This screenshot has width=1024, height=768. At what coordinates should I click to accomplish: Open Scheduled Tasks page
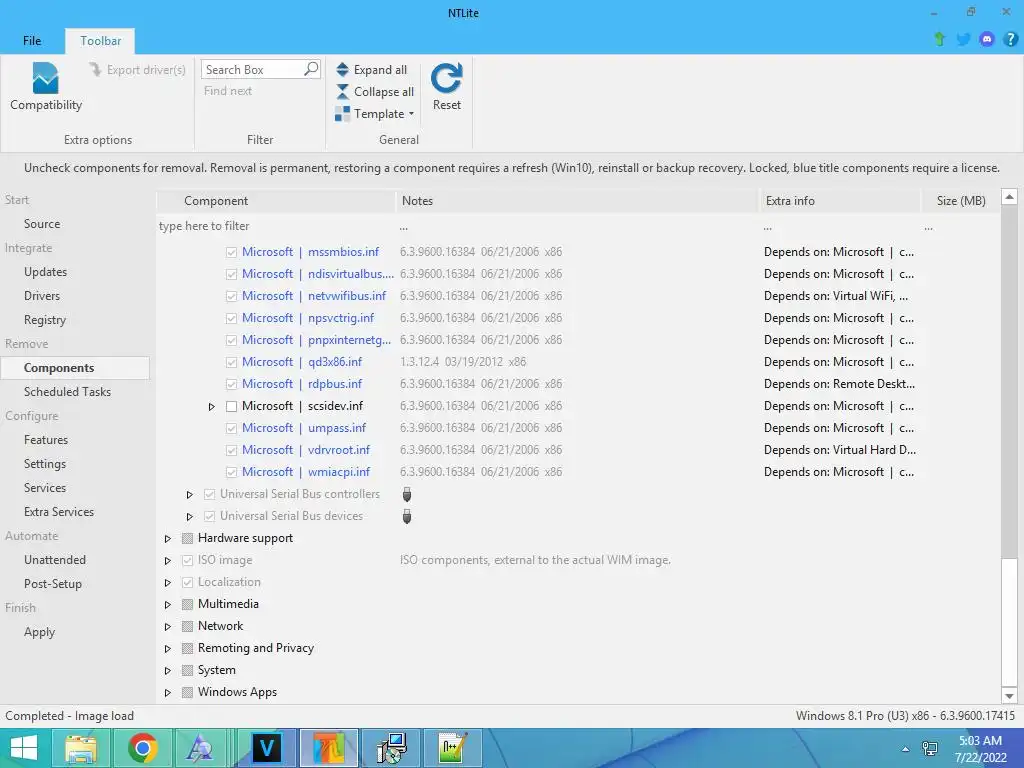pyautogui.click(x=67, y=392)
